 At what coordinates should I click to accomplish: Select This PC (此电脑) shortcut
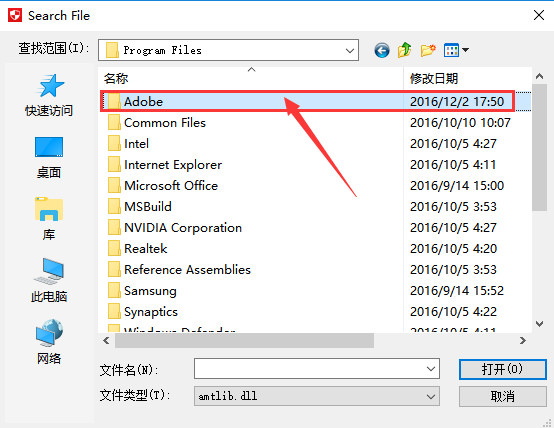[x=49, y=281]
